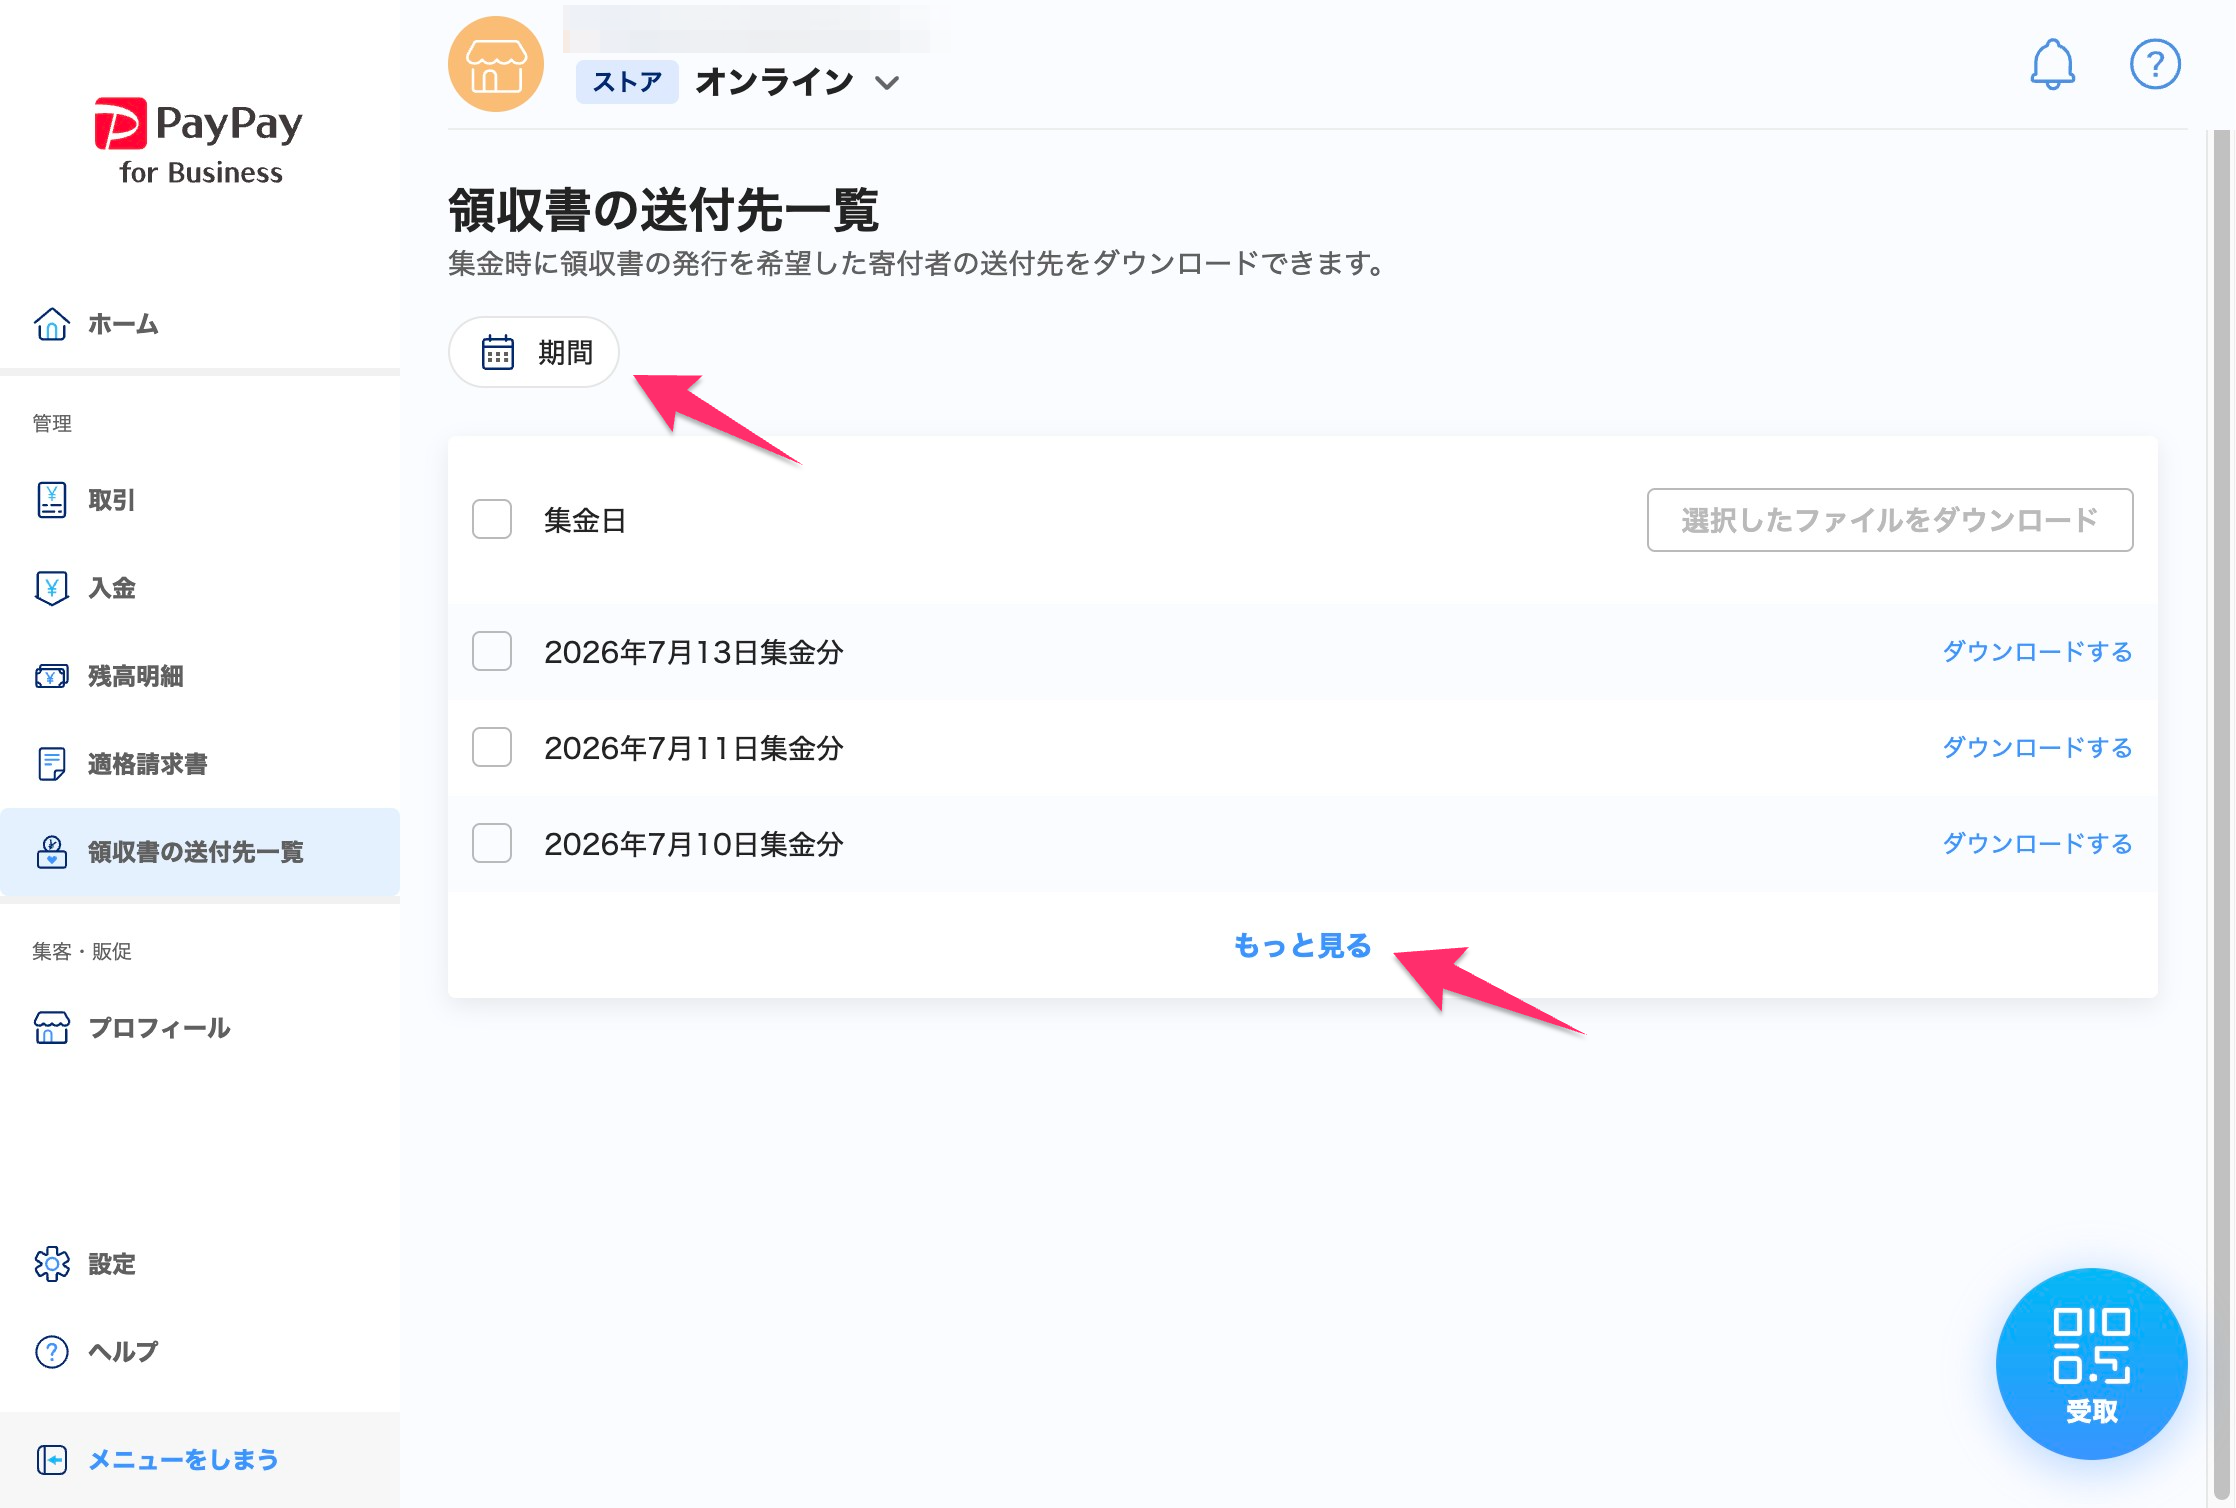The image size is (2236, 1508).
Task: Open the 残高明細 menu item
Action: [x=200, y=676]
